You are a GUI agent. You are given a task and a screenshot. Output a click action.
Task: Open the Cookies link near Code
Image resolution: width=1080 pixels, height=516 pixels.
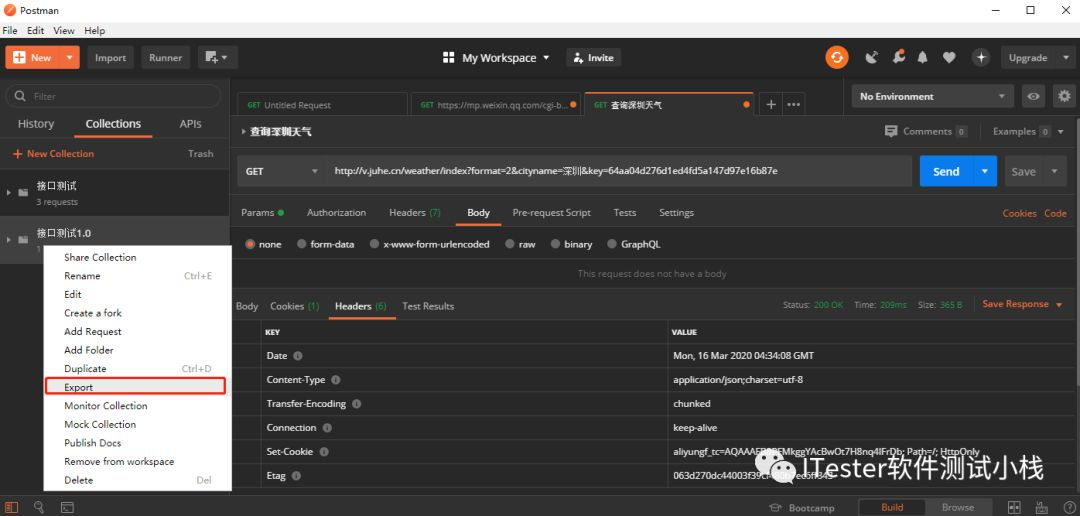pos(1019,213)
